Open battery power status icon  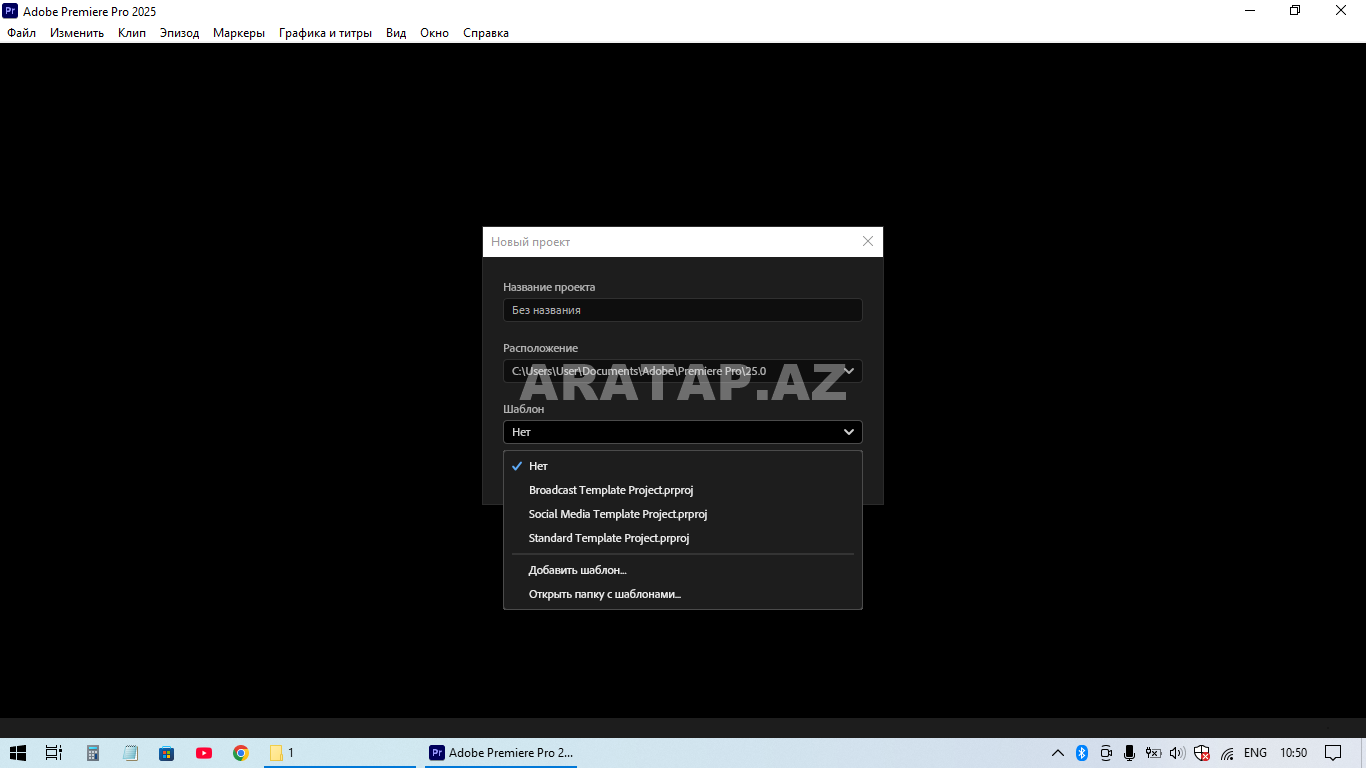1154,753
